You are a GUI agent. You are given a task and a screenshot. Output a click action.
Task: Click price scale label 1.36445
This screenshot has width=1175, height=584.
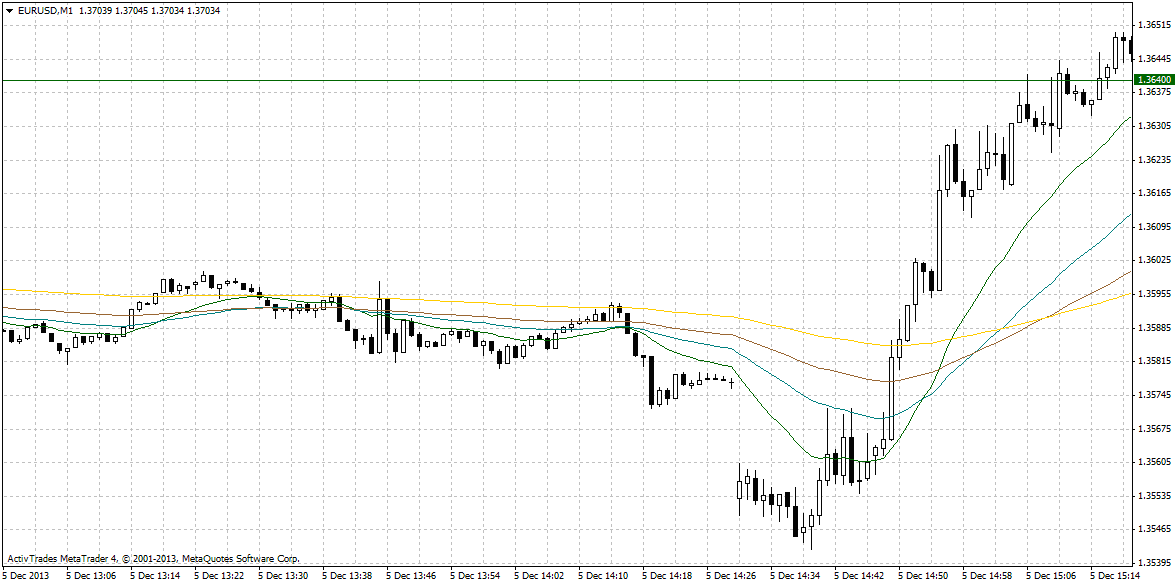pos(1154,58)
